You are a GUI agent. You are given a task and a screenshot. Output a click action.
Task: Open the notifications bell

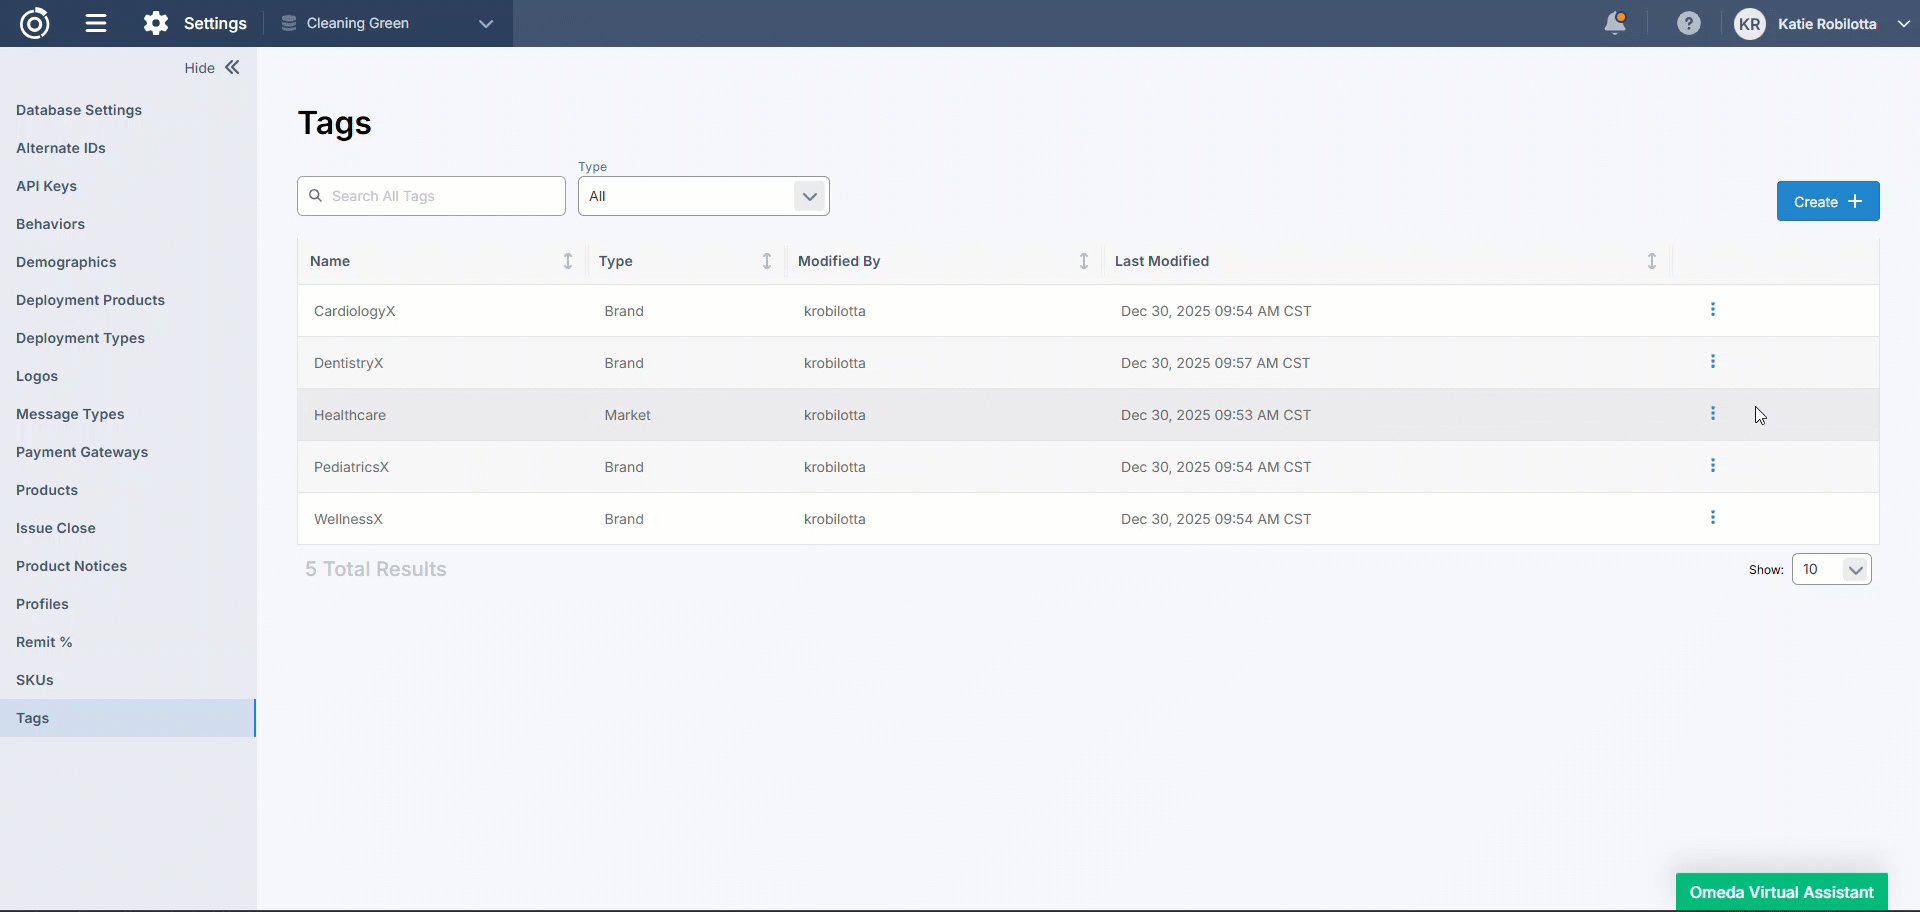(1614, 23)
